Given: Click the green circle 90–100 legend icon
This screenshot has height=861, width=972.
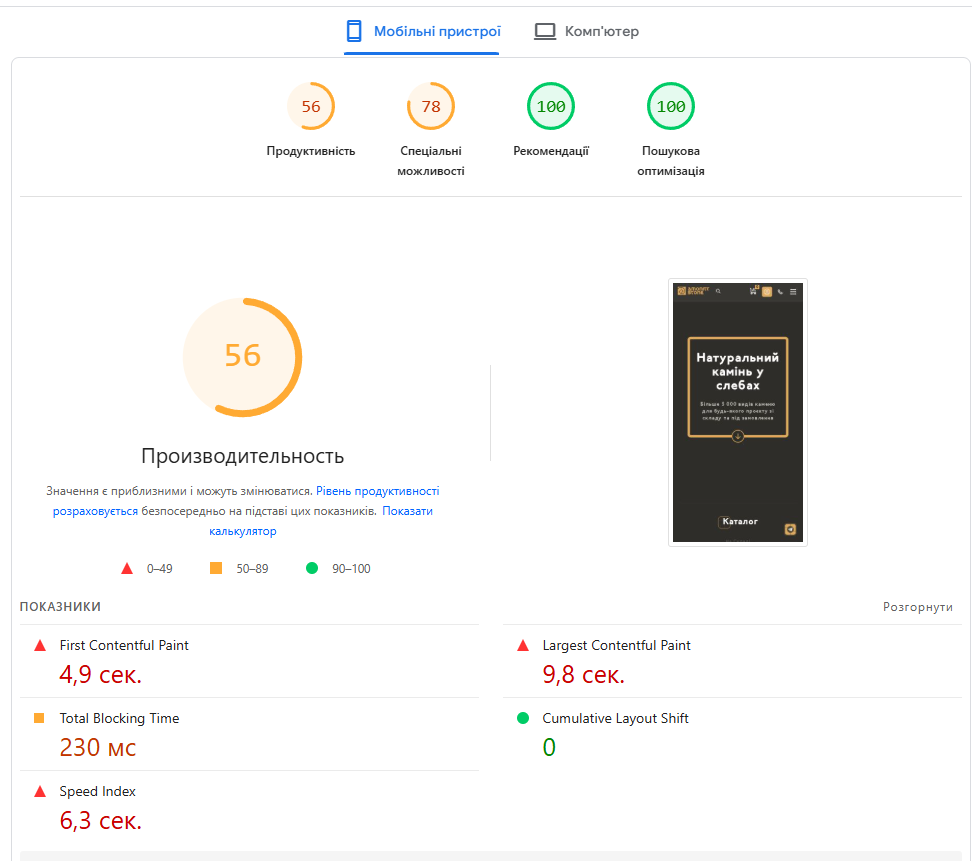Looking at the screenshot, I should pyautogui.click(x=312, y=568).
